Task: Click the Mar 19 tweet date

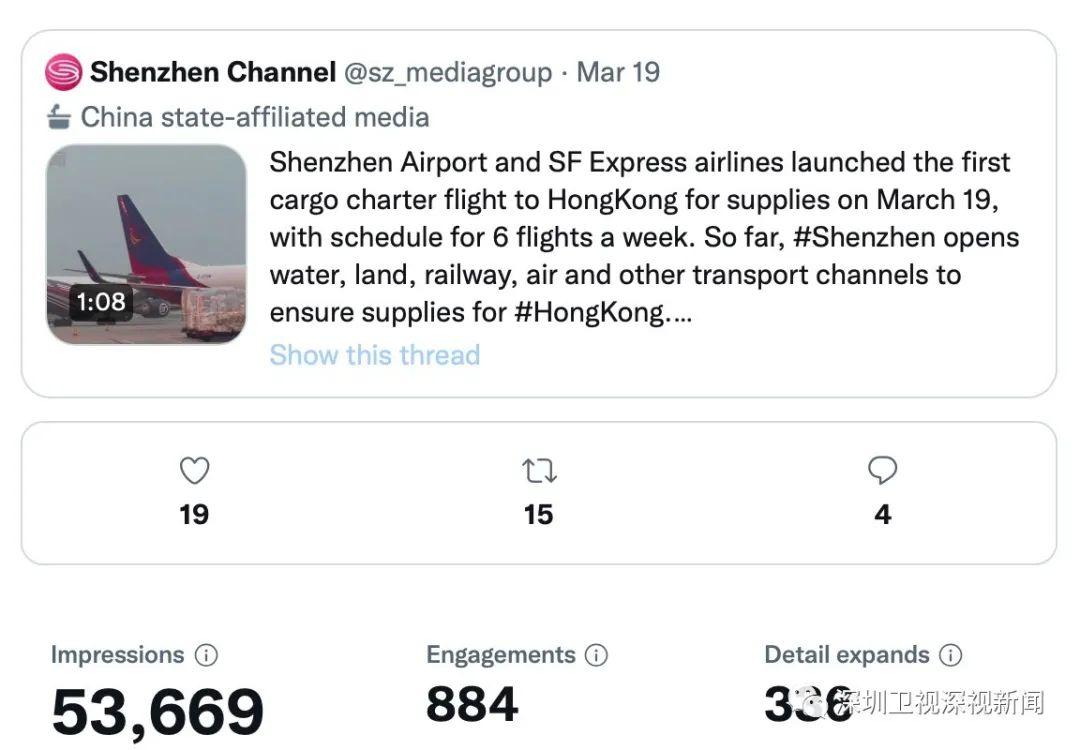Action: [618, 72]
